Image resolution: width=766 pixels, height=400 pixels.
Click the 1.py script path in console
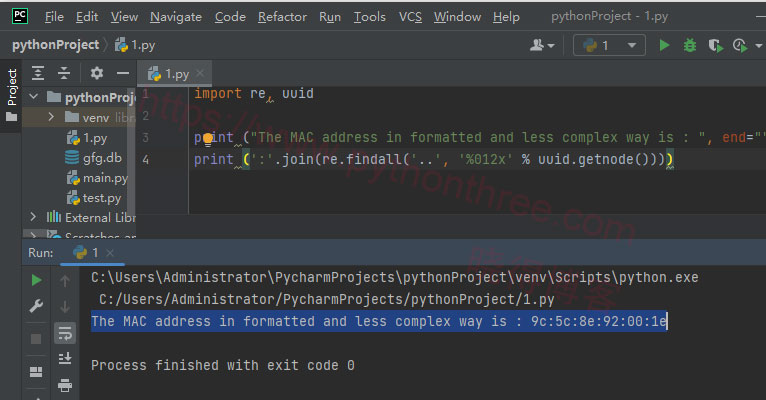[x=327, y=299]
